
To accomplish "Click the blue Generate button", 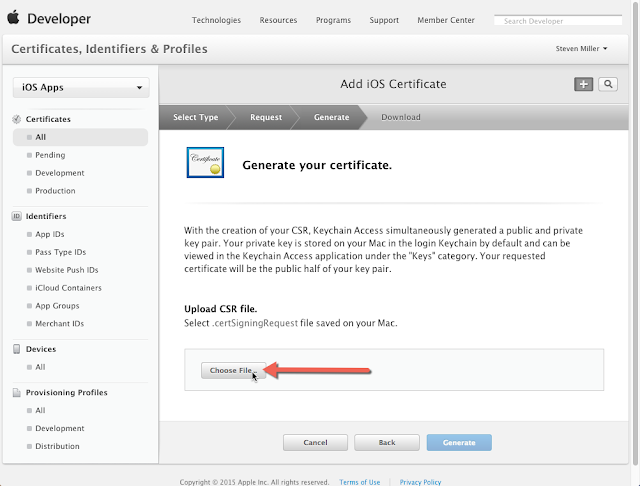I will 459,443.
